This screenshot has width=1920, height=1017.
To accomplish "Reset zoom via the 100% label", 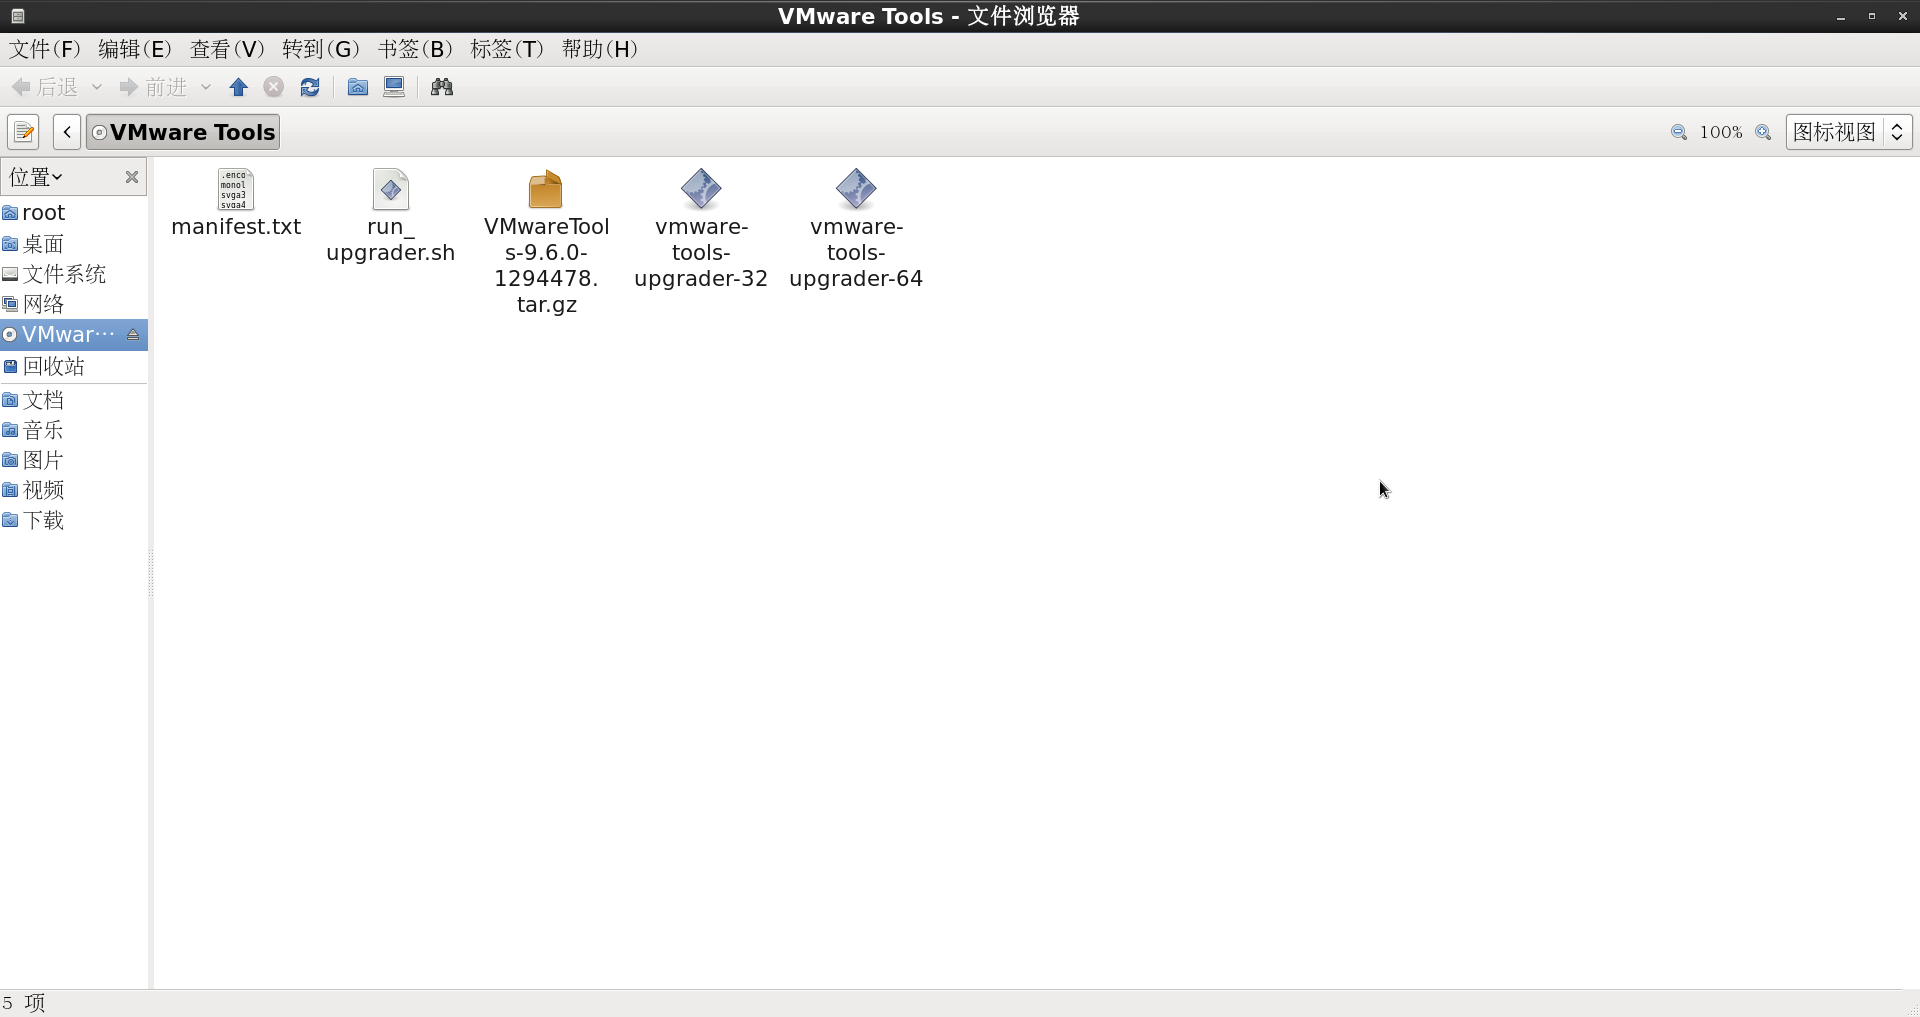I will click(x=1721, y=132).
